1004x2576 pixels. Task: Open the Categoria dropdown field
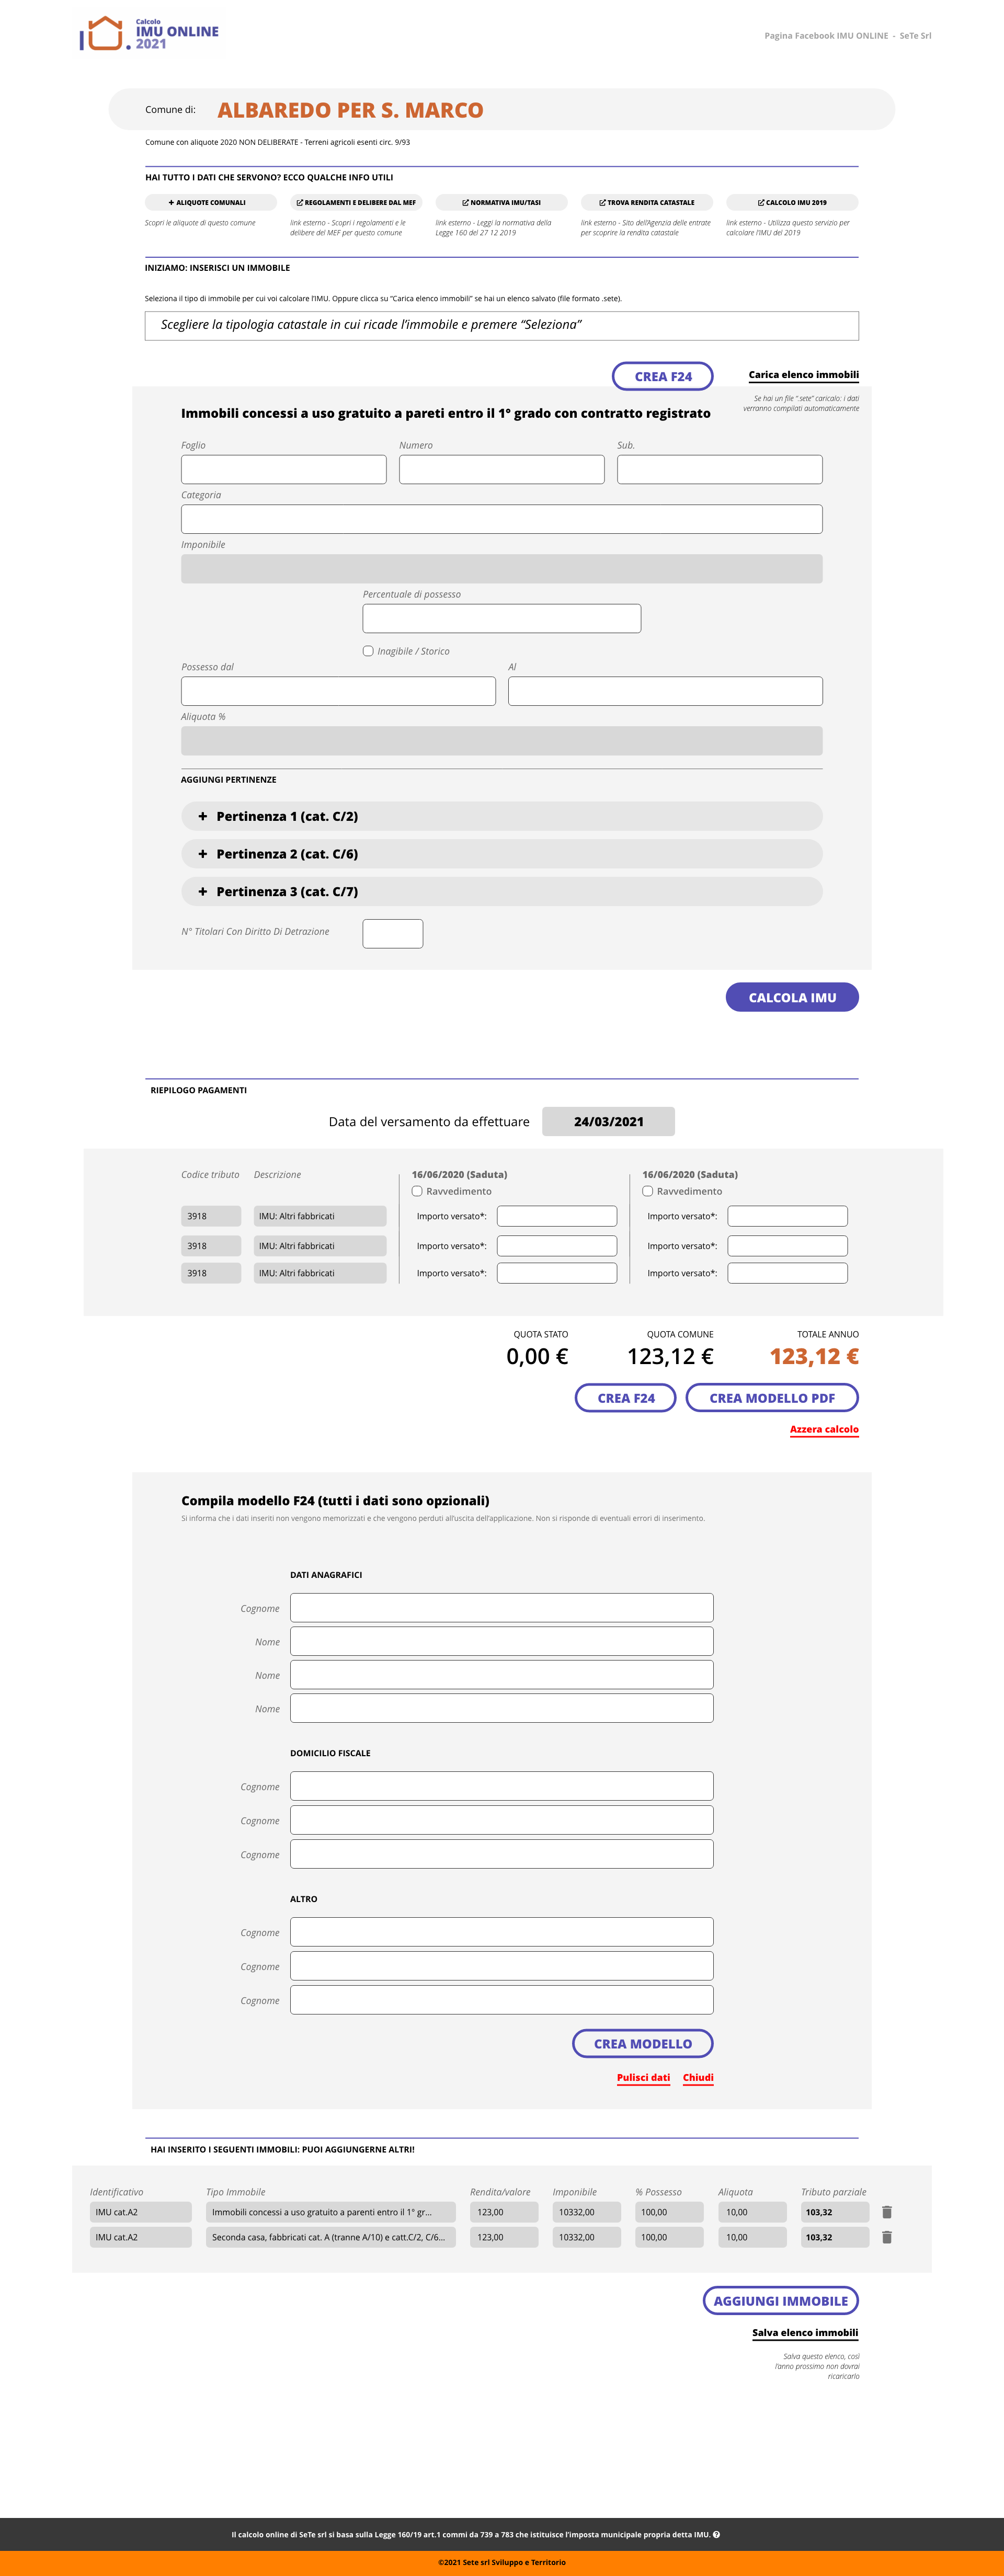[x=501, y=519]
